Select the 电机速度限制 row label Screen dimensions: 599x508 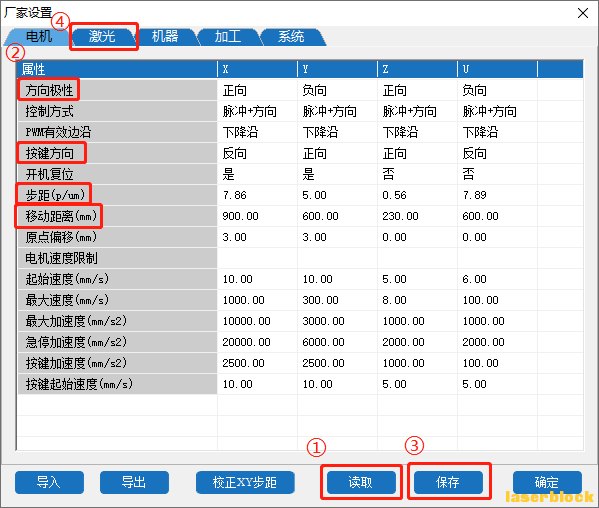118,258
